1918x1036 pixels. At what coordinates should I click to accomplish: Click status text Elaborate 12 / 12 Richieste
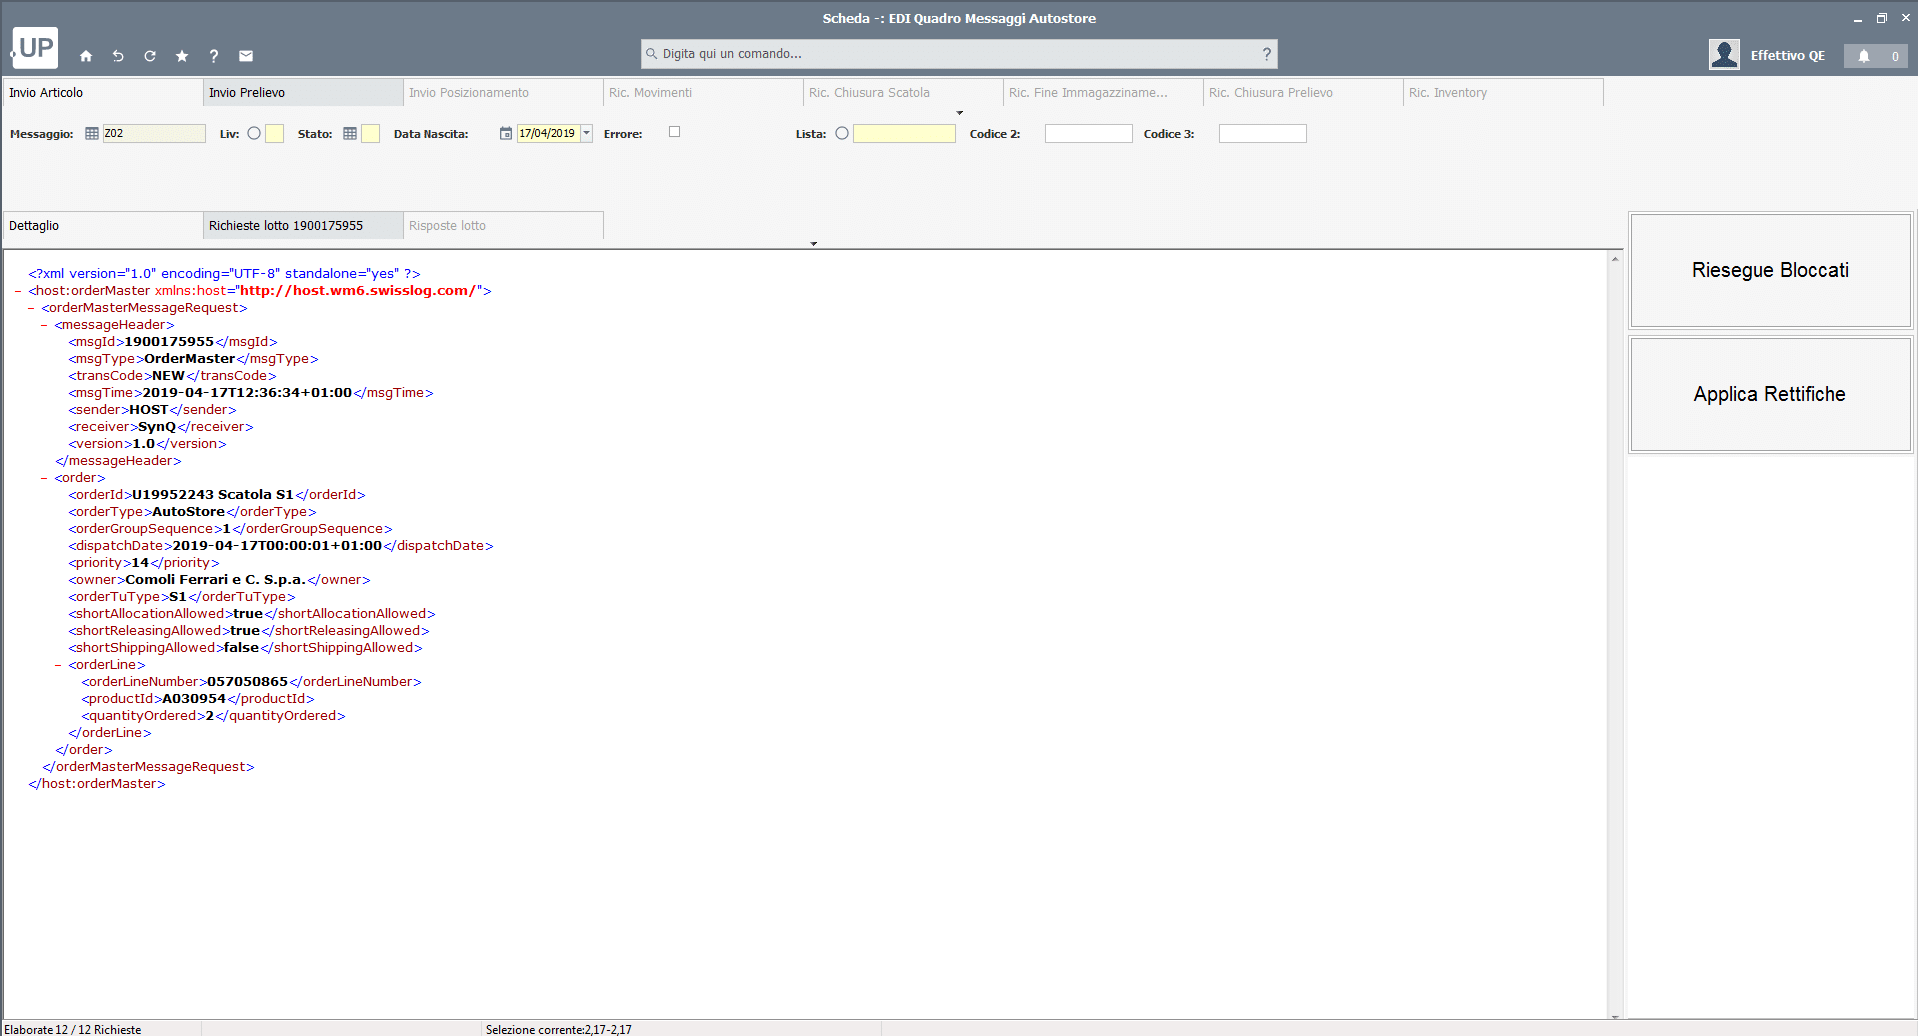click(x=73, y=1029)
